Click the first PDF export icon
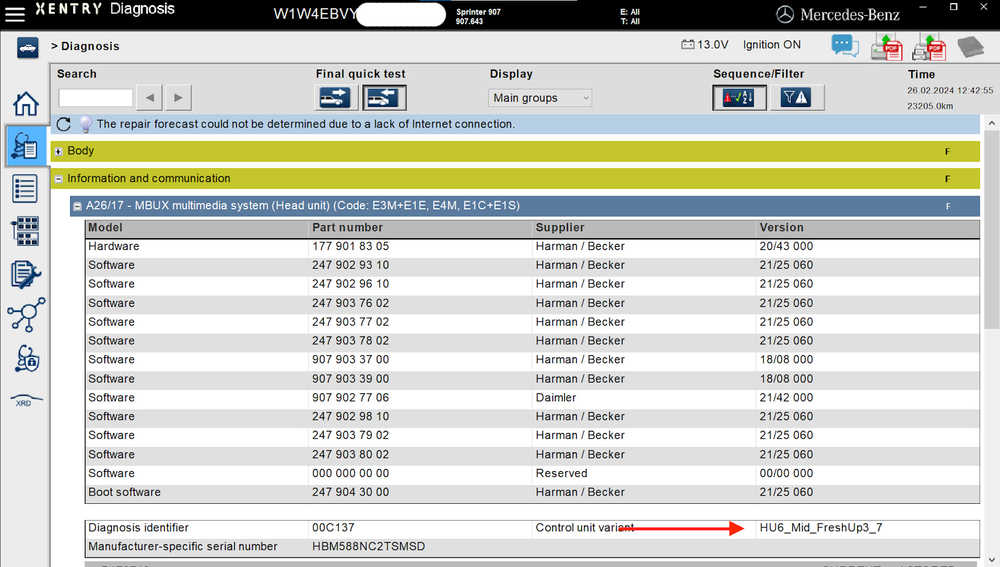 click(886, 47)
